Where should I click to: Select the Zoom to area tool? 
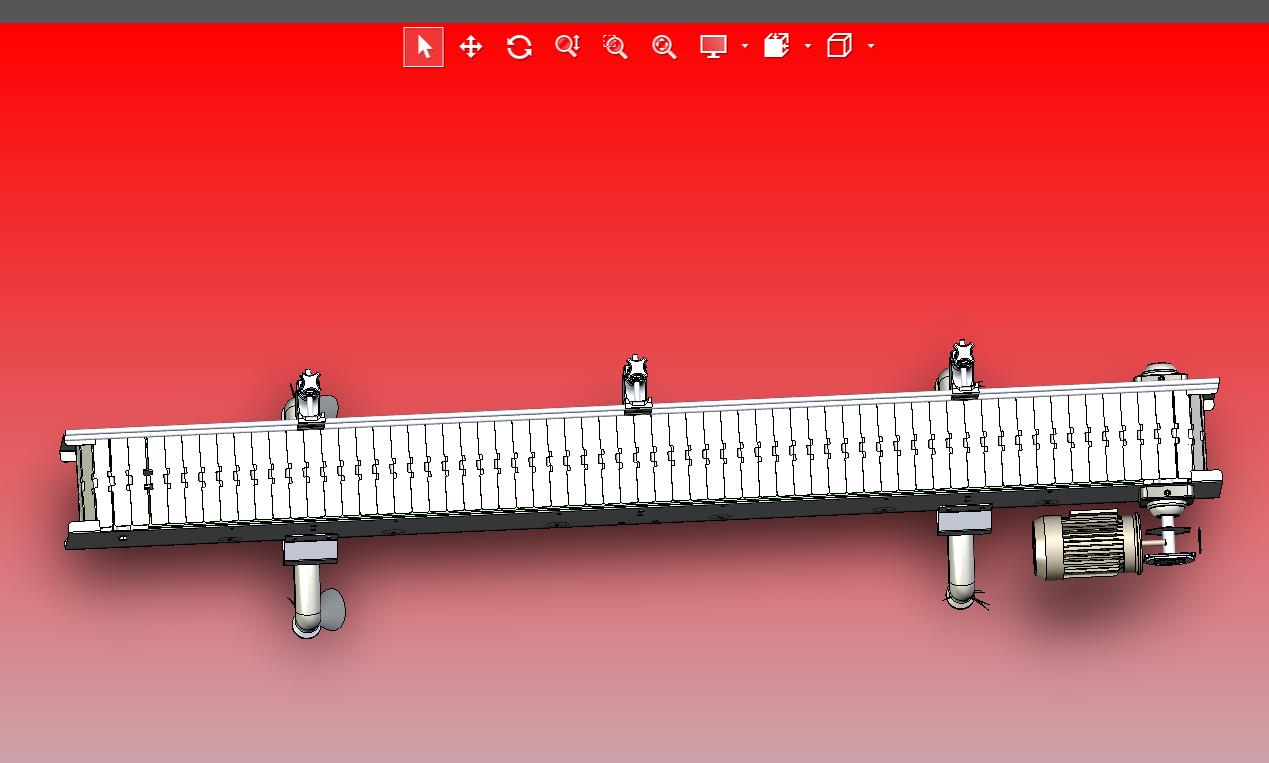615,47
